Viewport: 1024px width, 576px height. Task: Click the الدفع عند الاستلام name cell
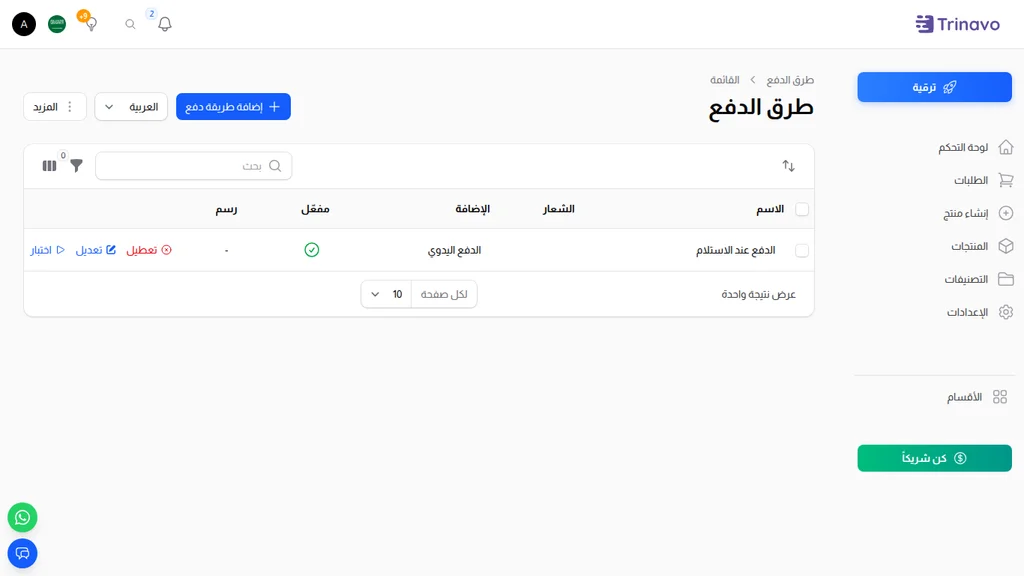click(735, 250)
